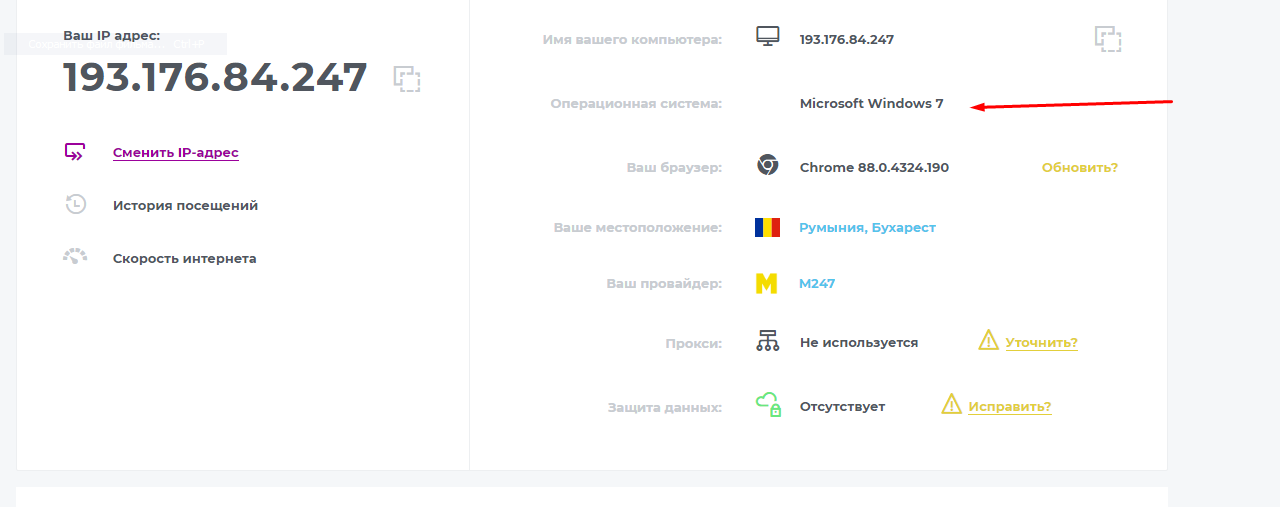Click the Chrome 88.0.4324.190 version text

click(874, 167)
